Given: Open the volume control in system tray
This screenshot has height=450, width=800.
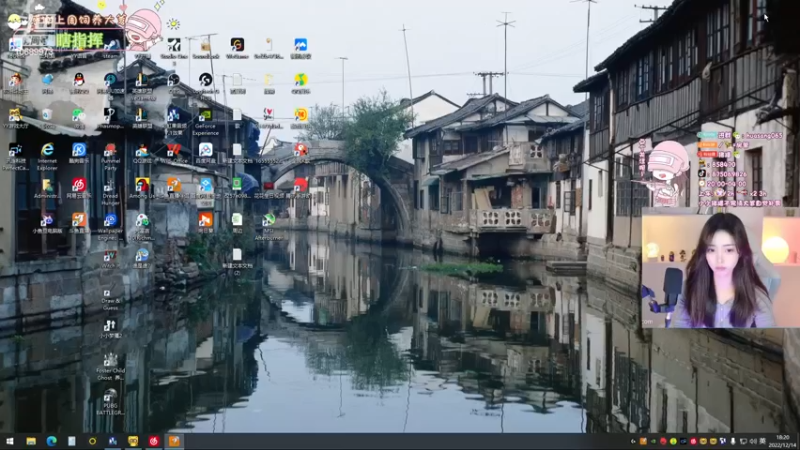Looking at the screenshot, I should coord(753,441).
